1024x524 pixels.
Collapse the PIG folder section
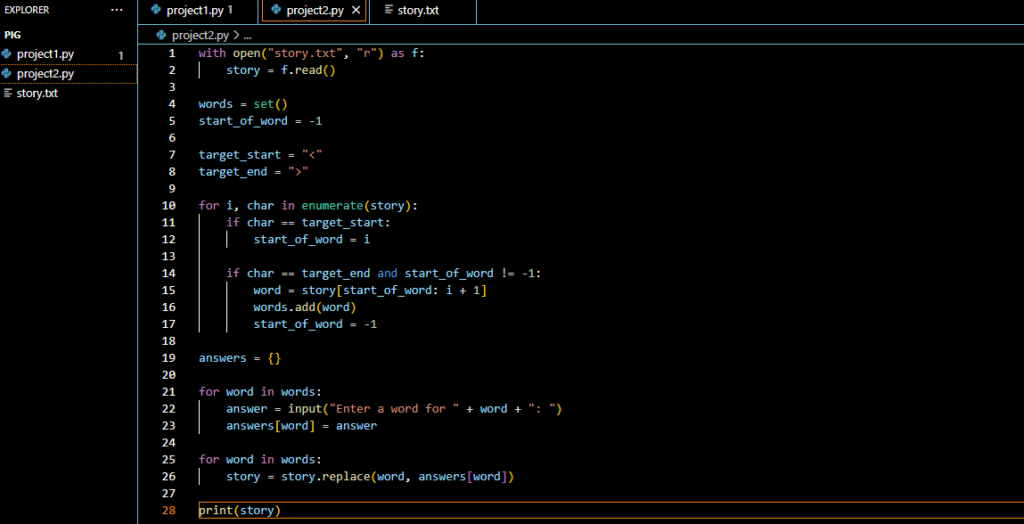pos(12,34)
